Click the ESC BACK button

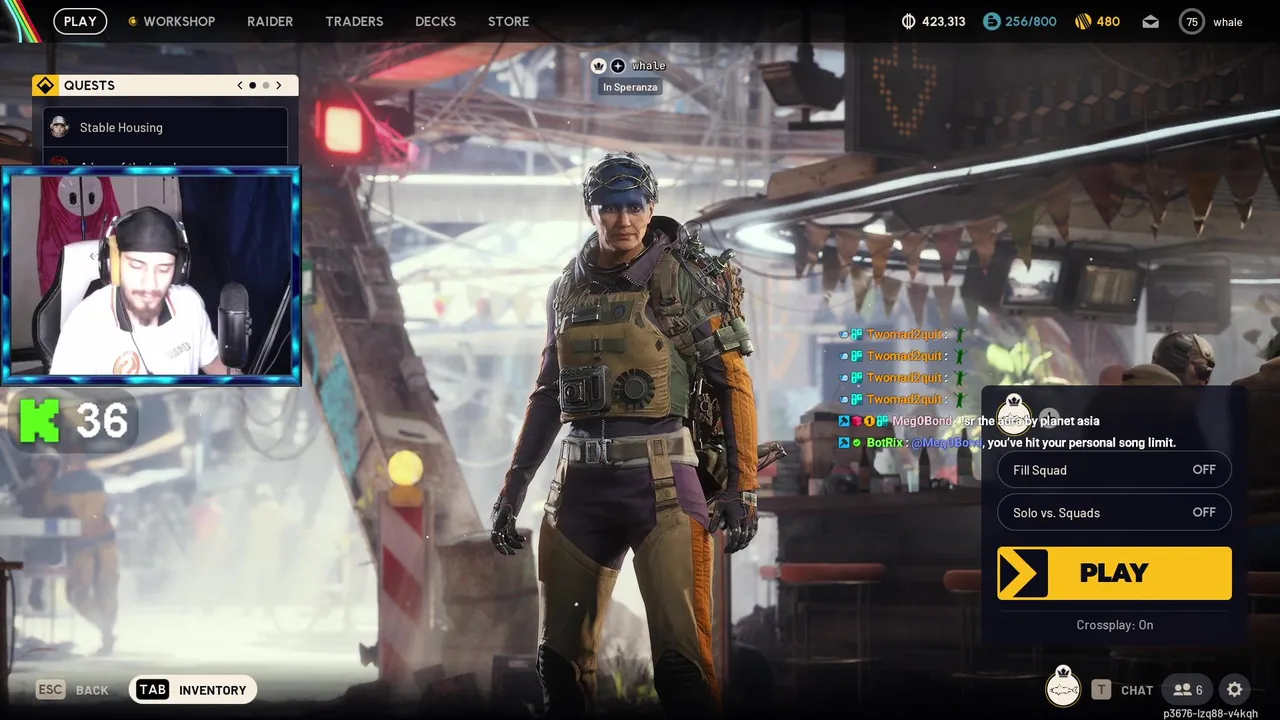coord(72,690)
